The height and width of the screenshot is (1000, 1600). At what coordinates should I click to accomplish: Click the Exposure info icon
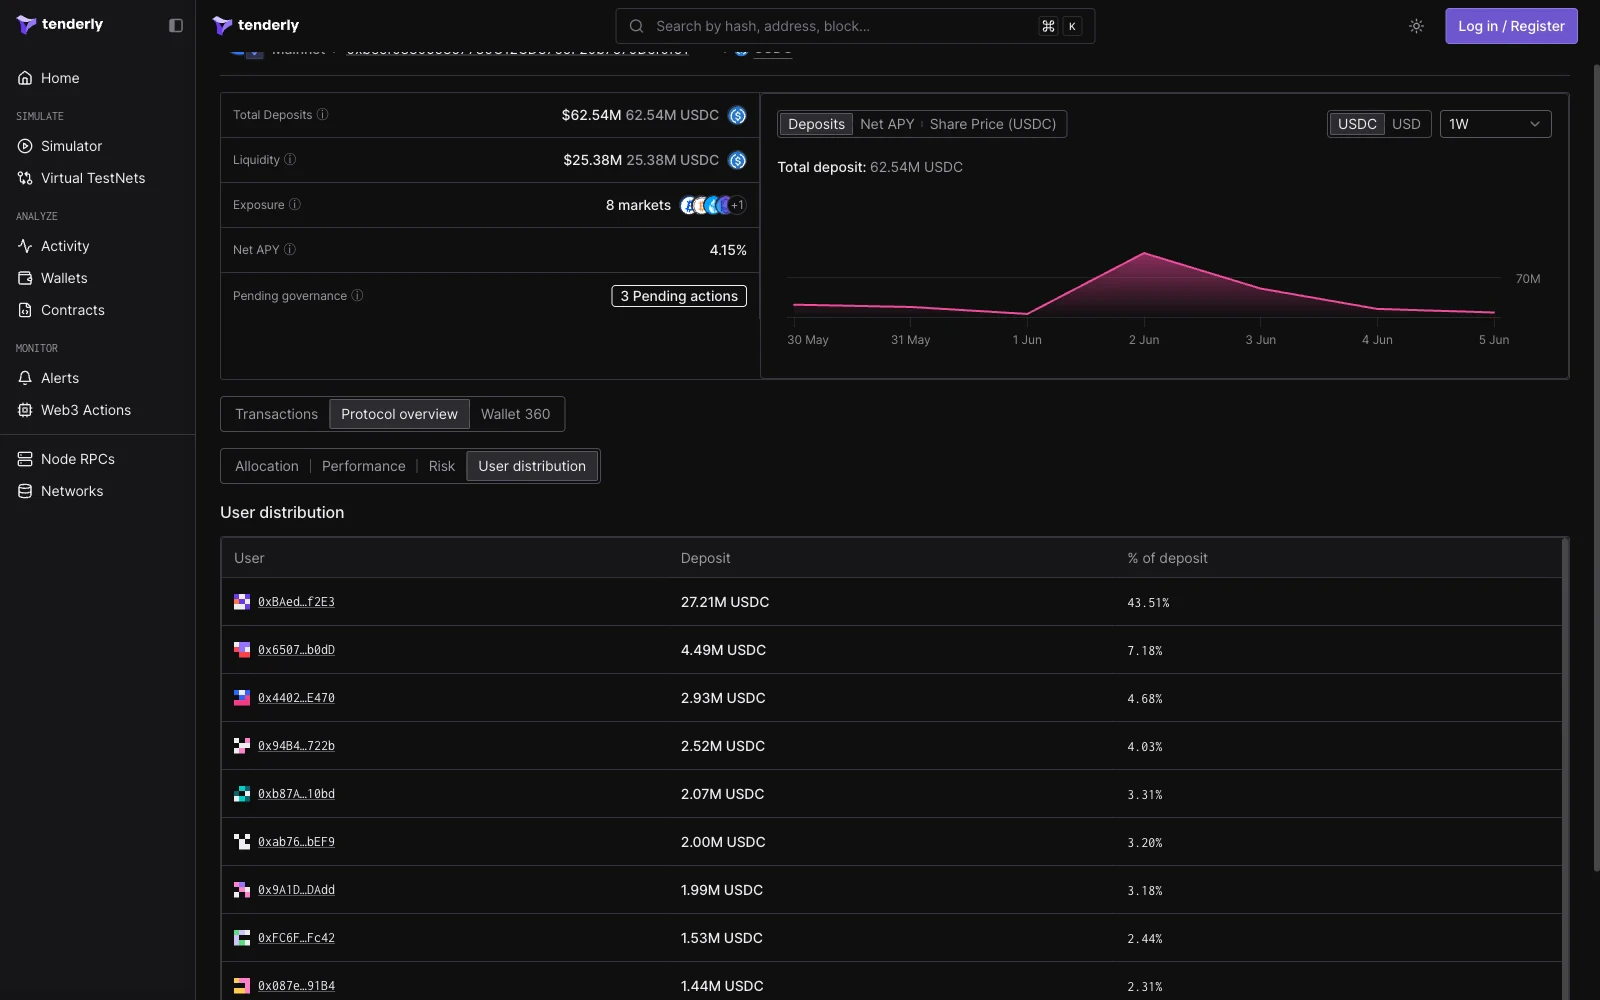click(x=295, y=205)
